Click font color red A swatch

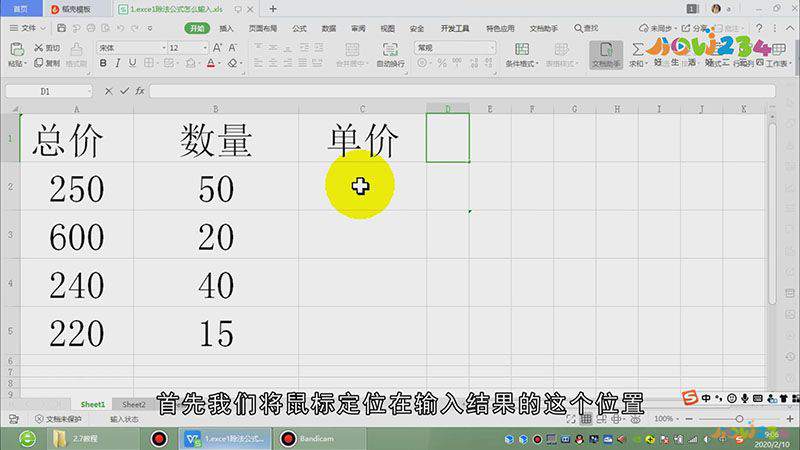(211, 63)
